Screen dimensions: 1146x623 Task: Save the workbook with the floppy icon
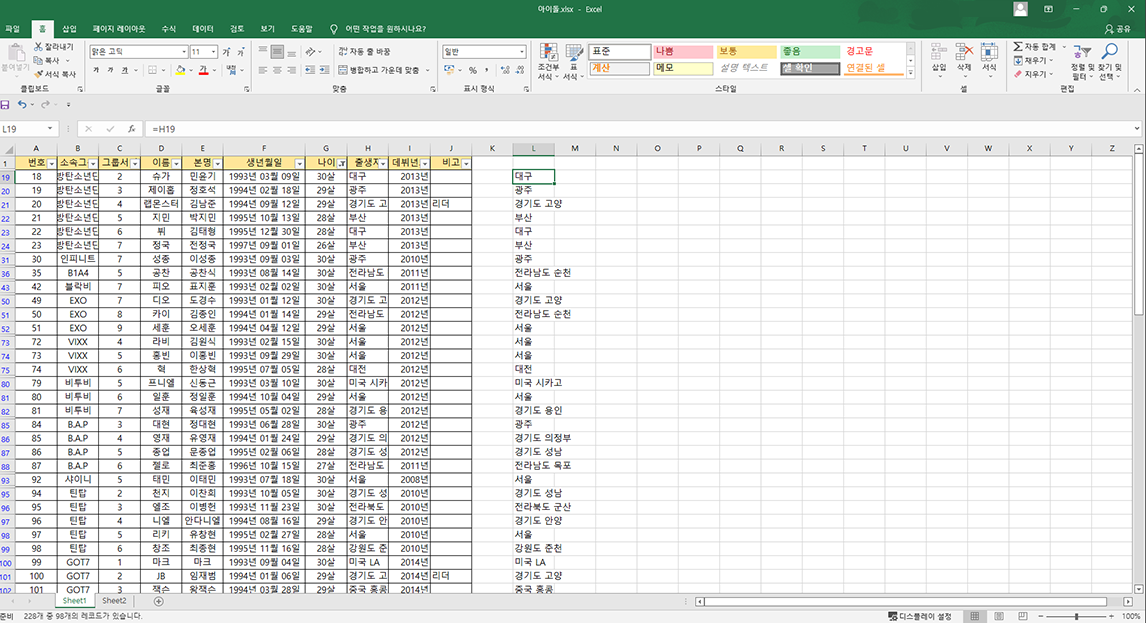click(x=5, y=105)
